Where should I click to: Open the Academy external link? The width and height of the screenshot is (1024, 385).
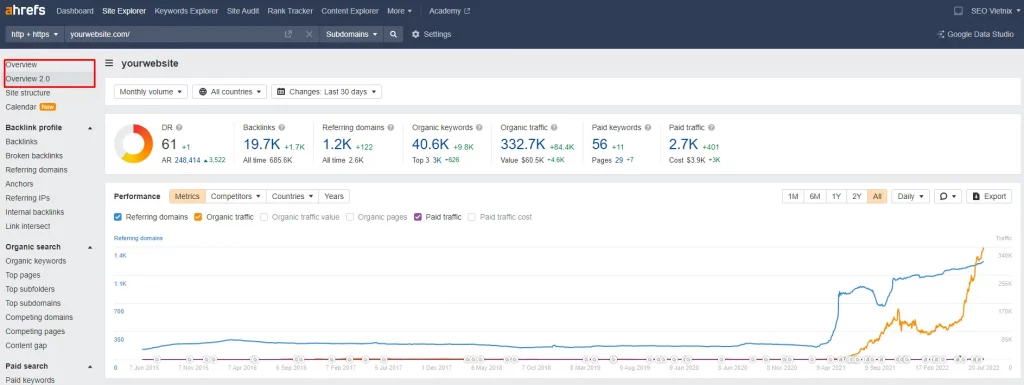coord(449,11)
